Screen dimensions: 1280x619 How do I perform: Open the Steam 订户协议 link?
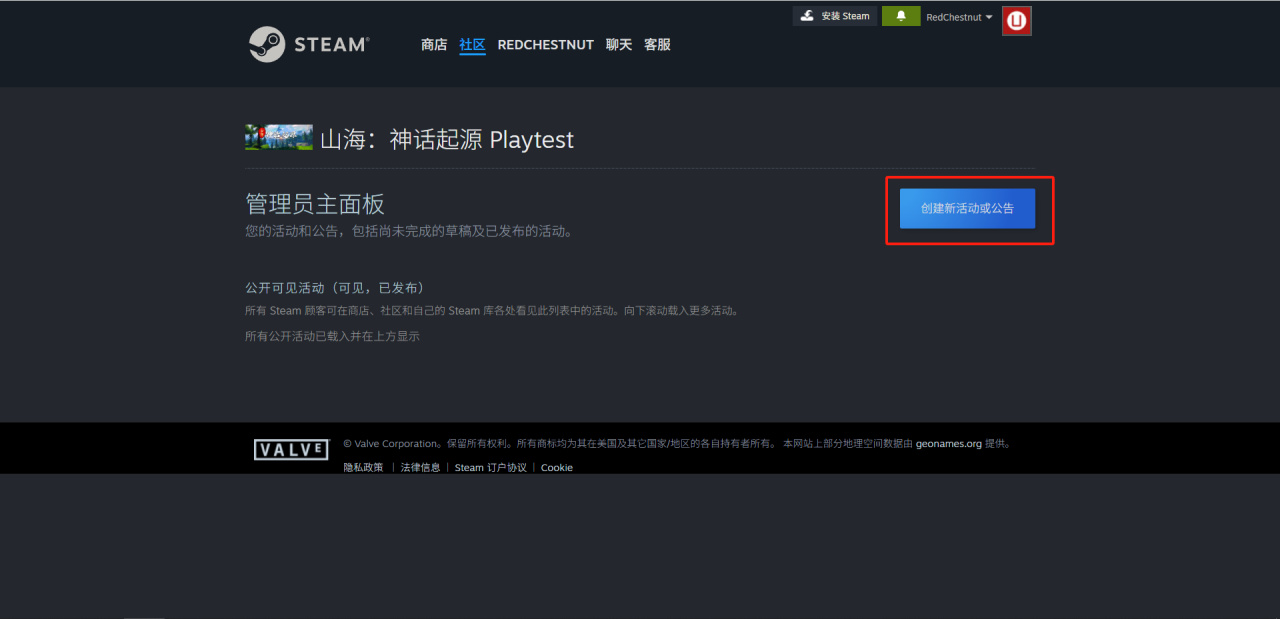click(x=490, y=467)
